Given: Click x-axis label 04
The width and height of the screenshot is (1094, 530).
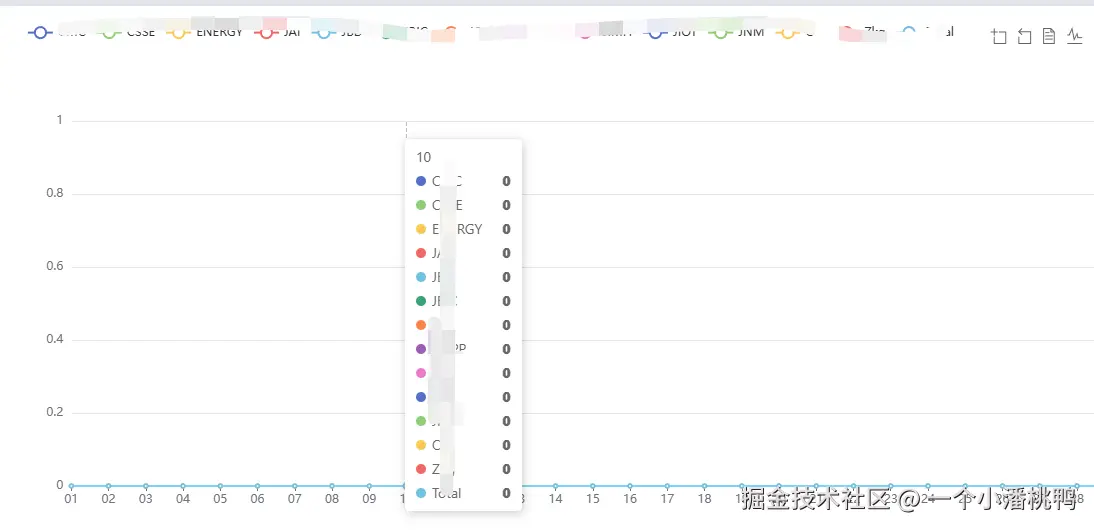Looking at the screenshot, I should 183,499.
